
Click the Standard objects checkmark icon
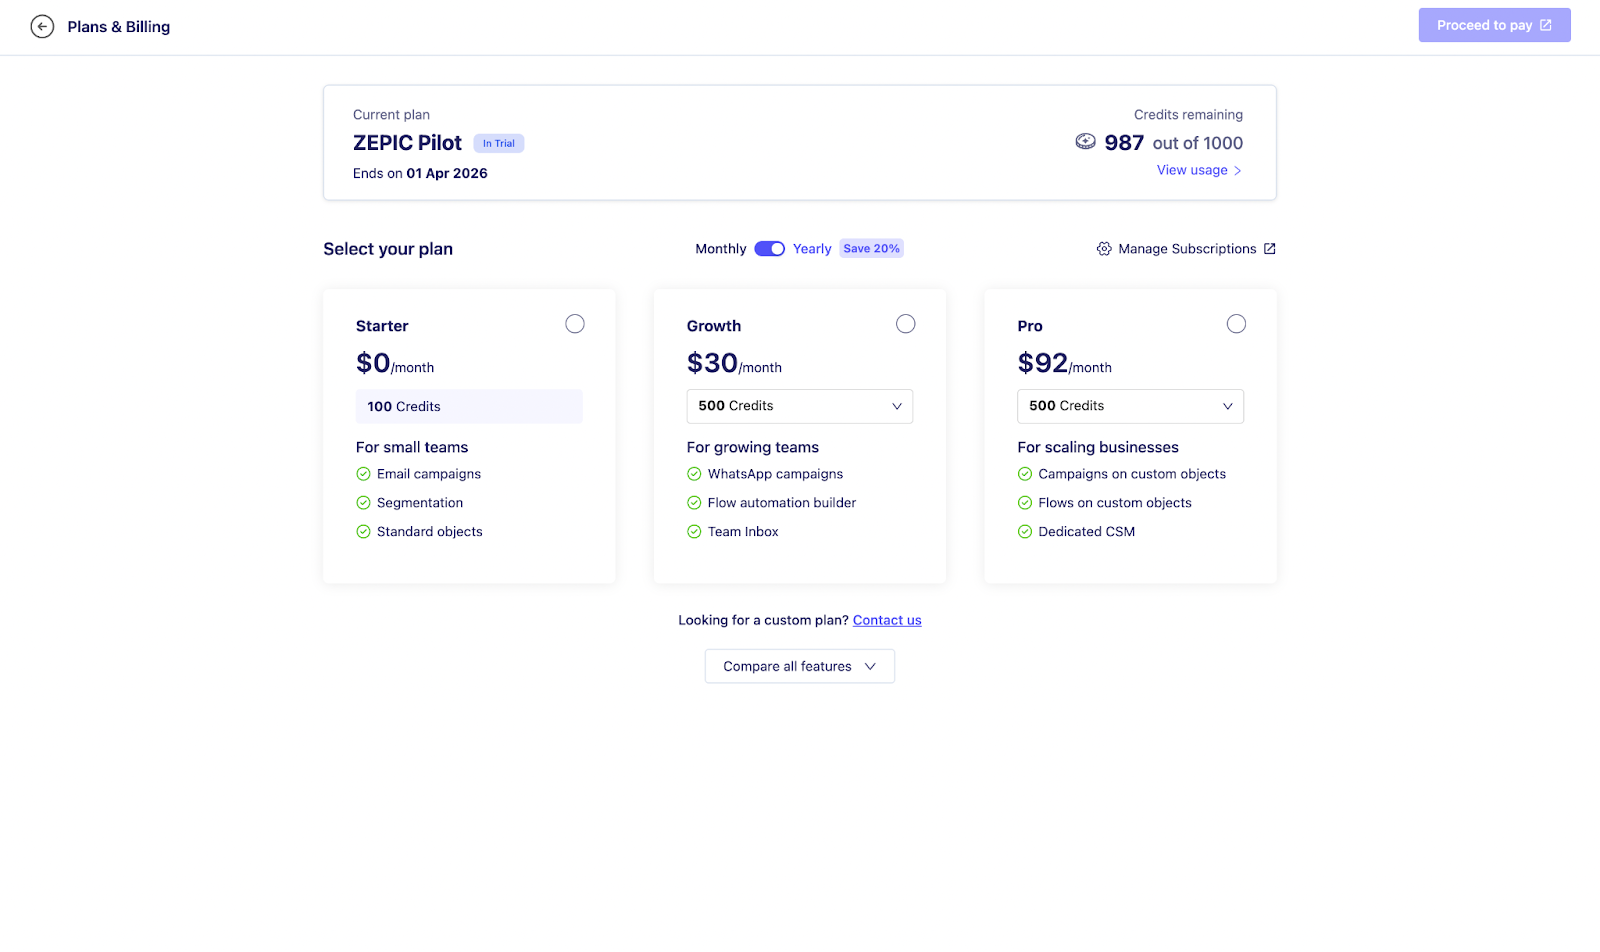[363, 532]
